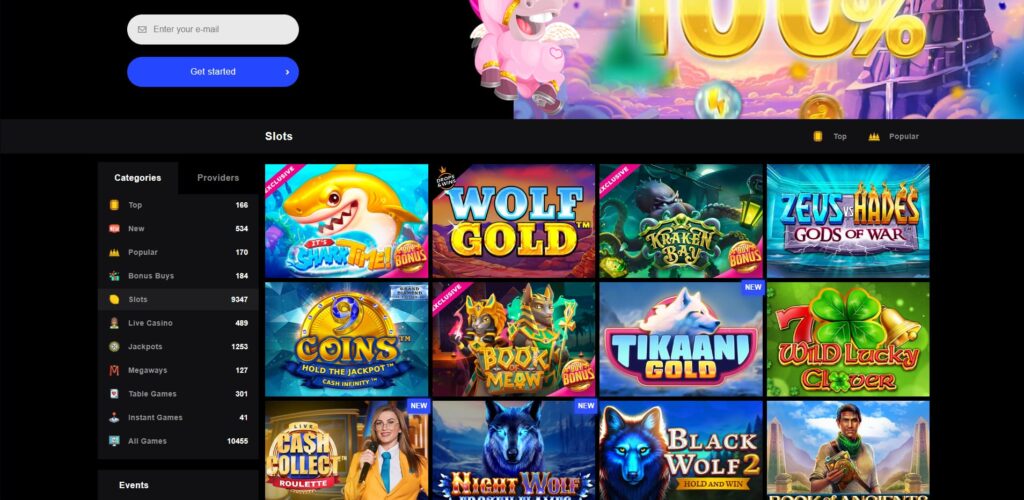Click the Popular crown icon in sidebar
1024x500 pixels.
[114, 253]
